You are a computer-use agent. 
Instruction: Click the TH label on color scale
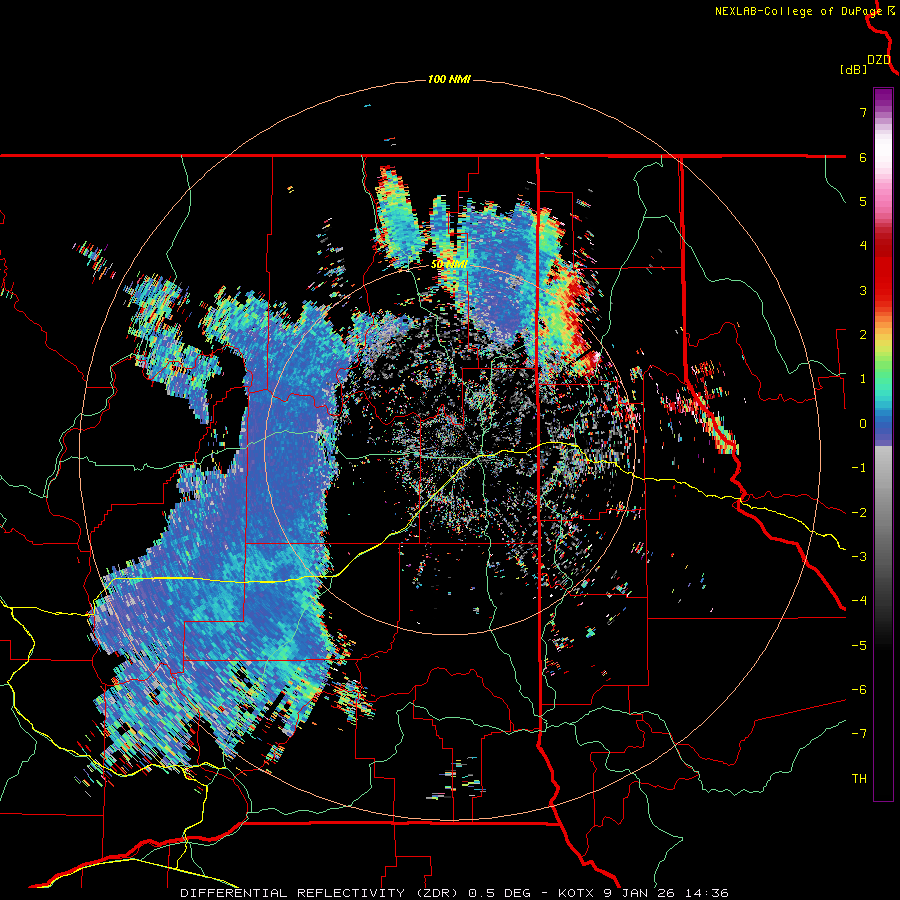pos(859,779)
